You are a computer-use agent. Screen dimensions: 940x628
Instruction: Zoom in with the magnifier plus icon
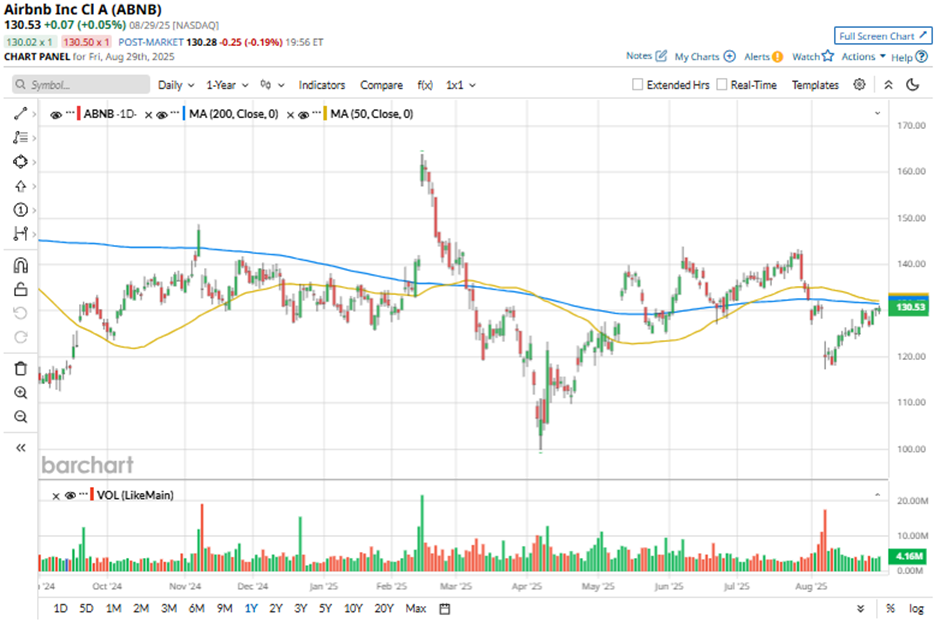pyautogui.click(x=20, y=392)
